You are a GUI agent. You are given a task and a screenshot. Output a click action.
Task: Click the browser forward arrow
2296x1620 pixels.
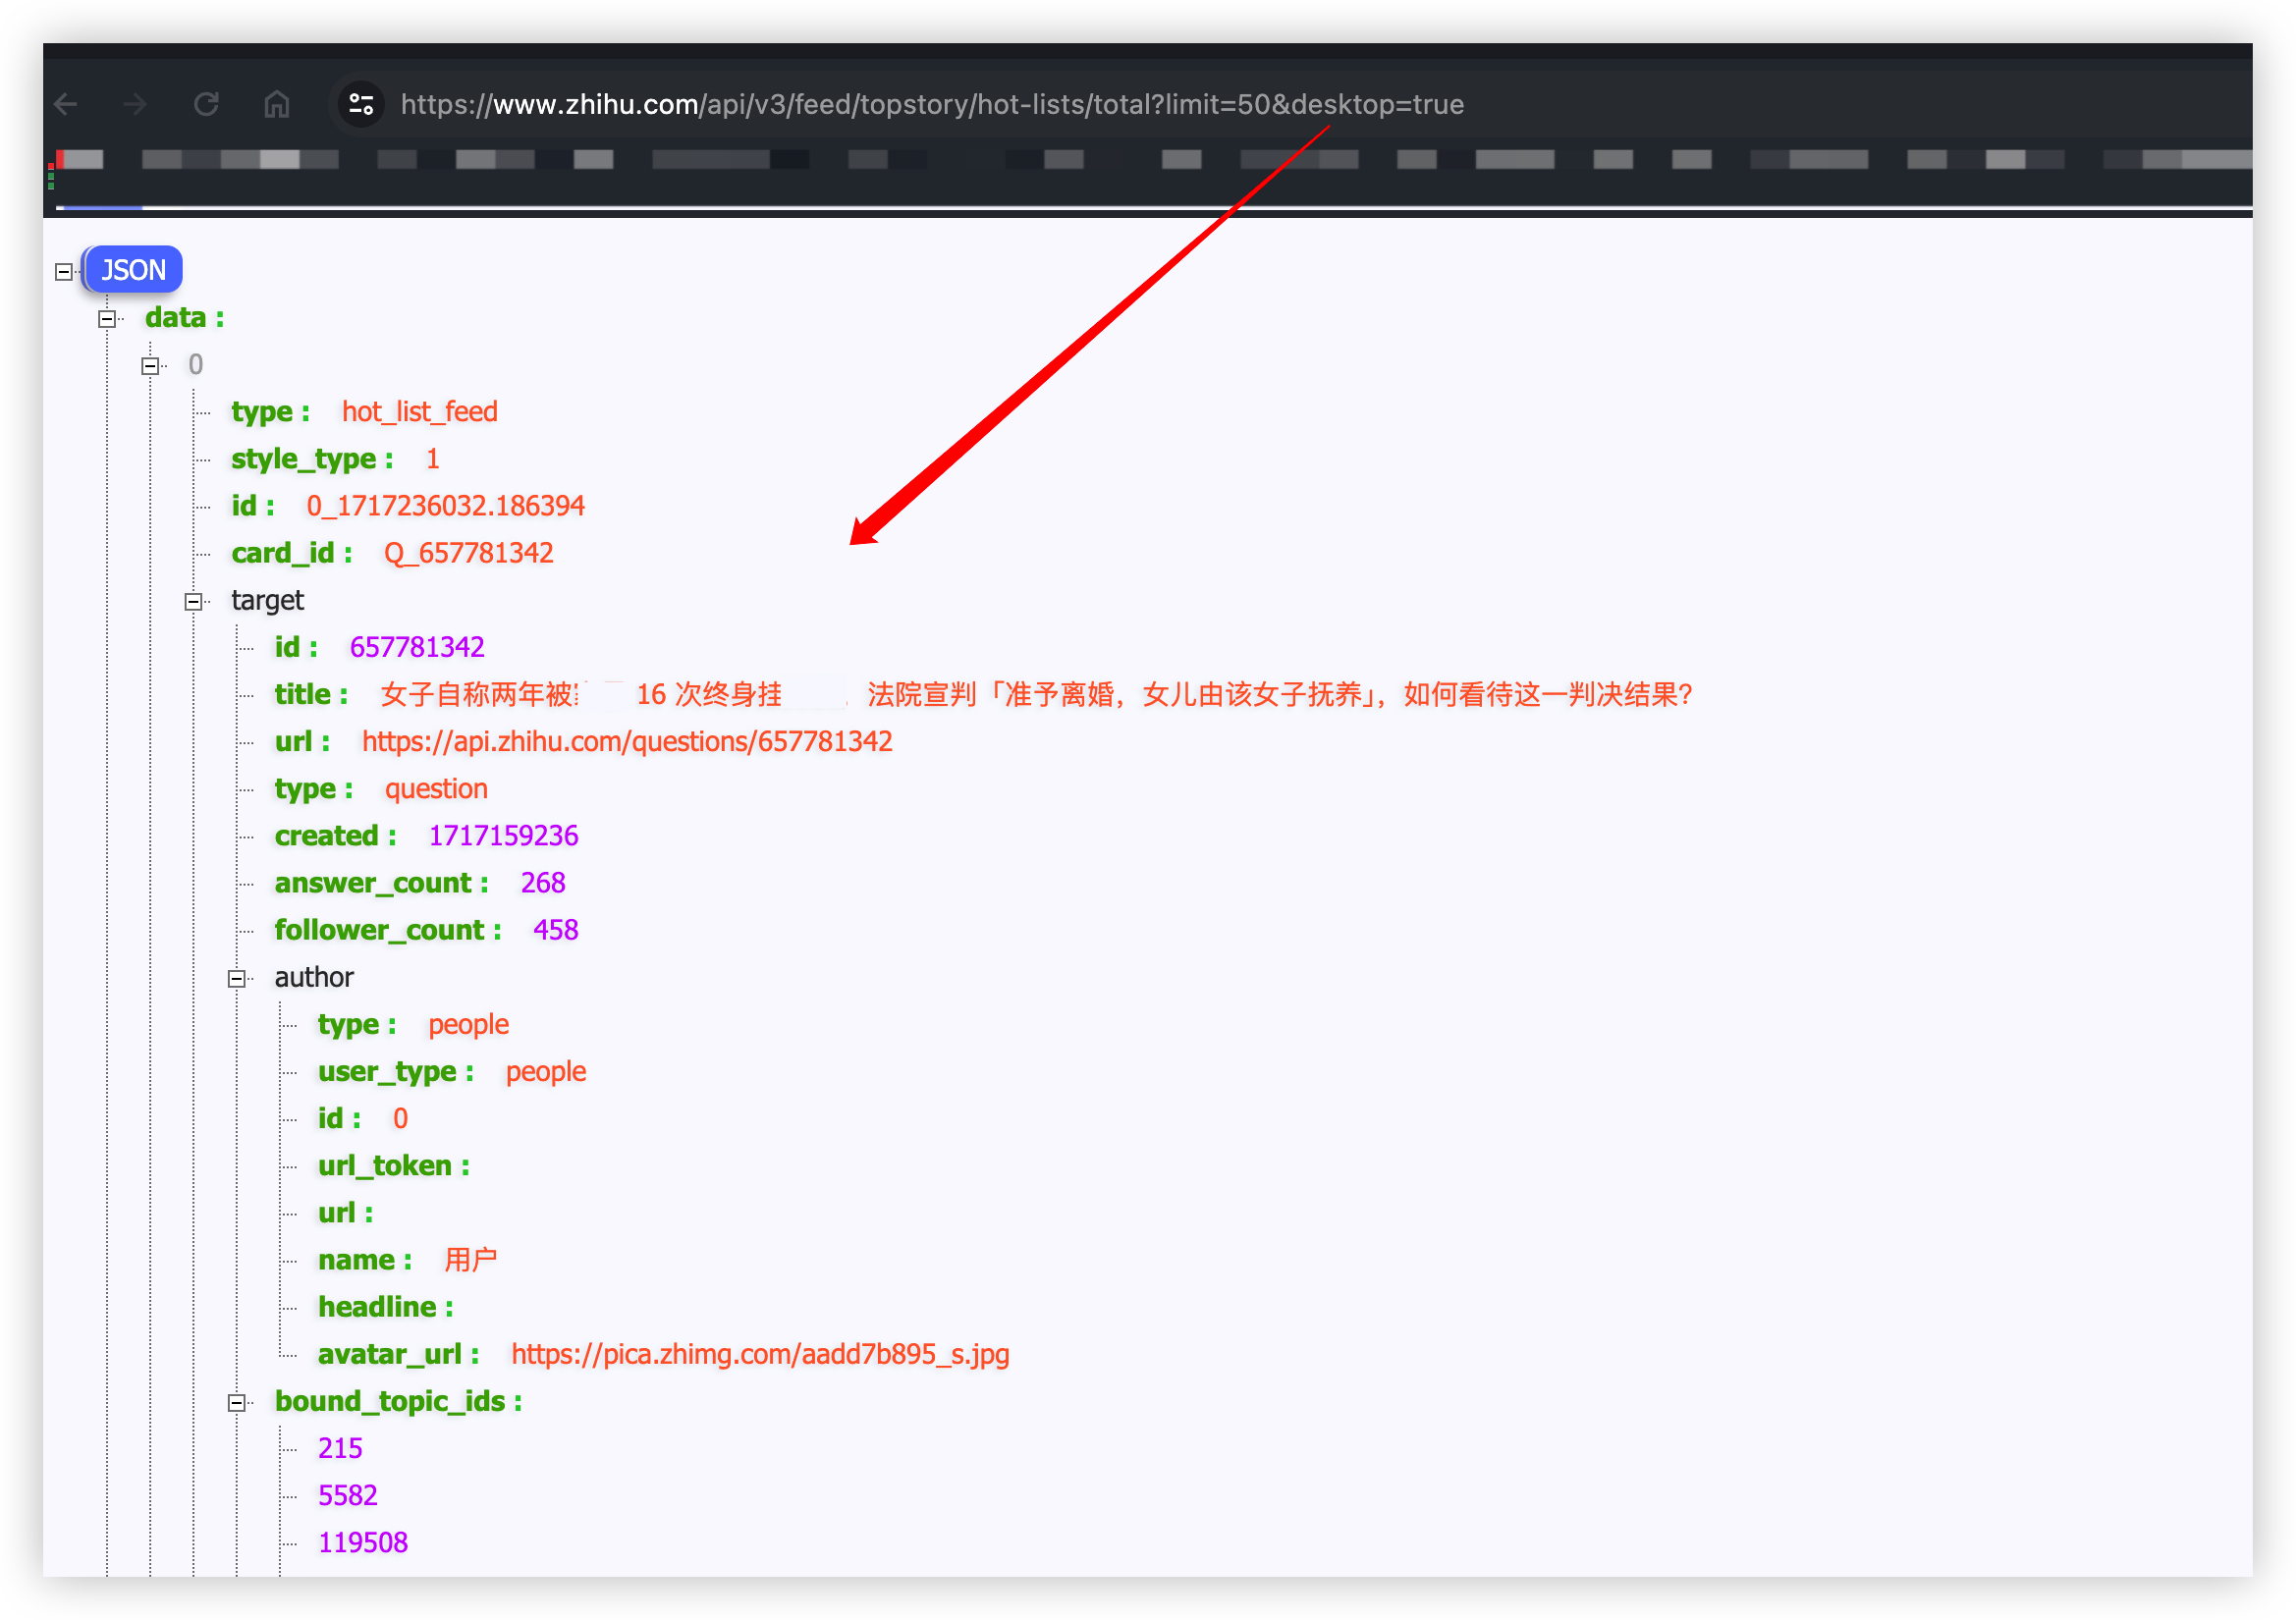point(135,104)
